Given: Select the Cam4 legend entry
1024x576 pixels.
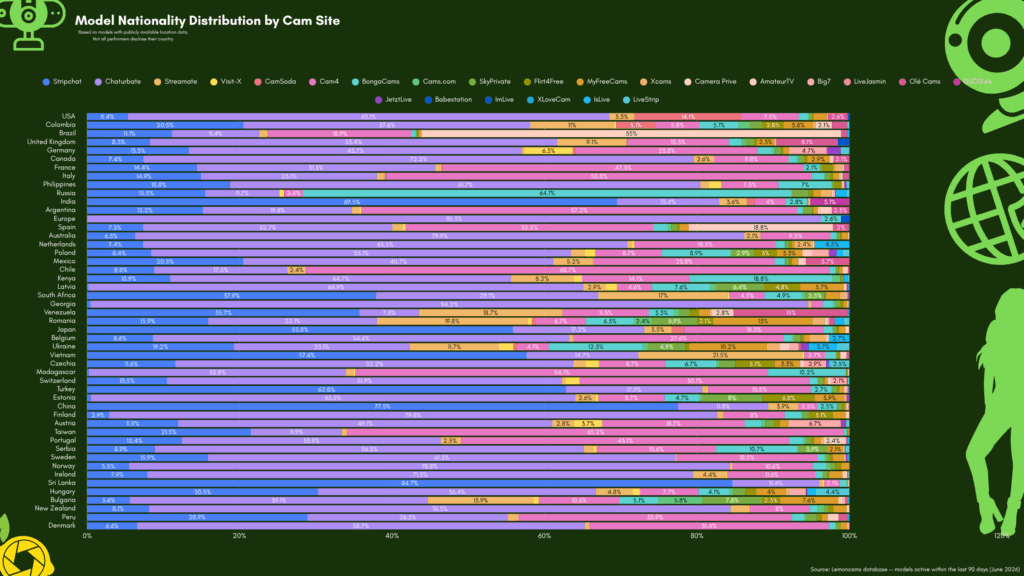Looking at the screenshot, I should coord(324,82).
